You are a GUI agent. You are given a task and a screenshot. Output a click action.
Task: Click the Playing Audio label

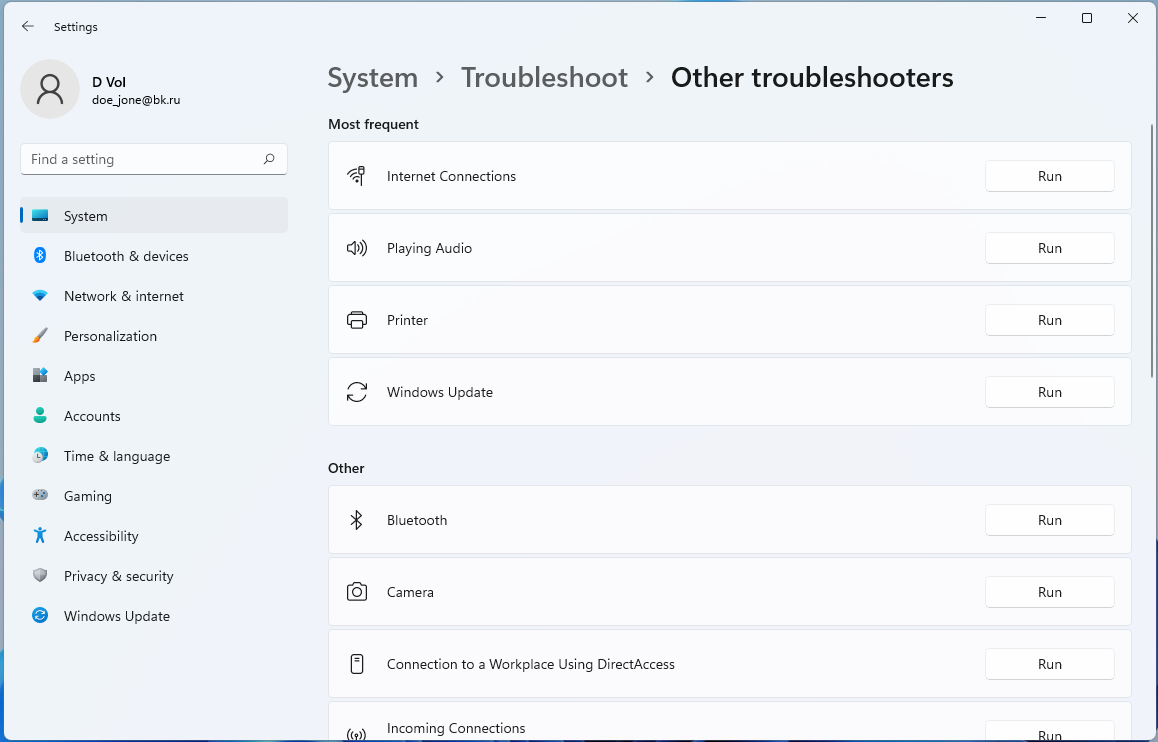[429, 248]
